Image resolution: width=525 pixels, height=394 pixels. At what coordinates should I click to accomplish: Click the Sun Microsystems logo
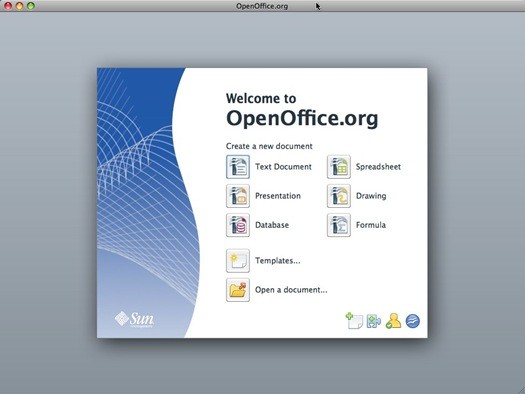coord(134,319)
